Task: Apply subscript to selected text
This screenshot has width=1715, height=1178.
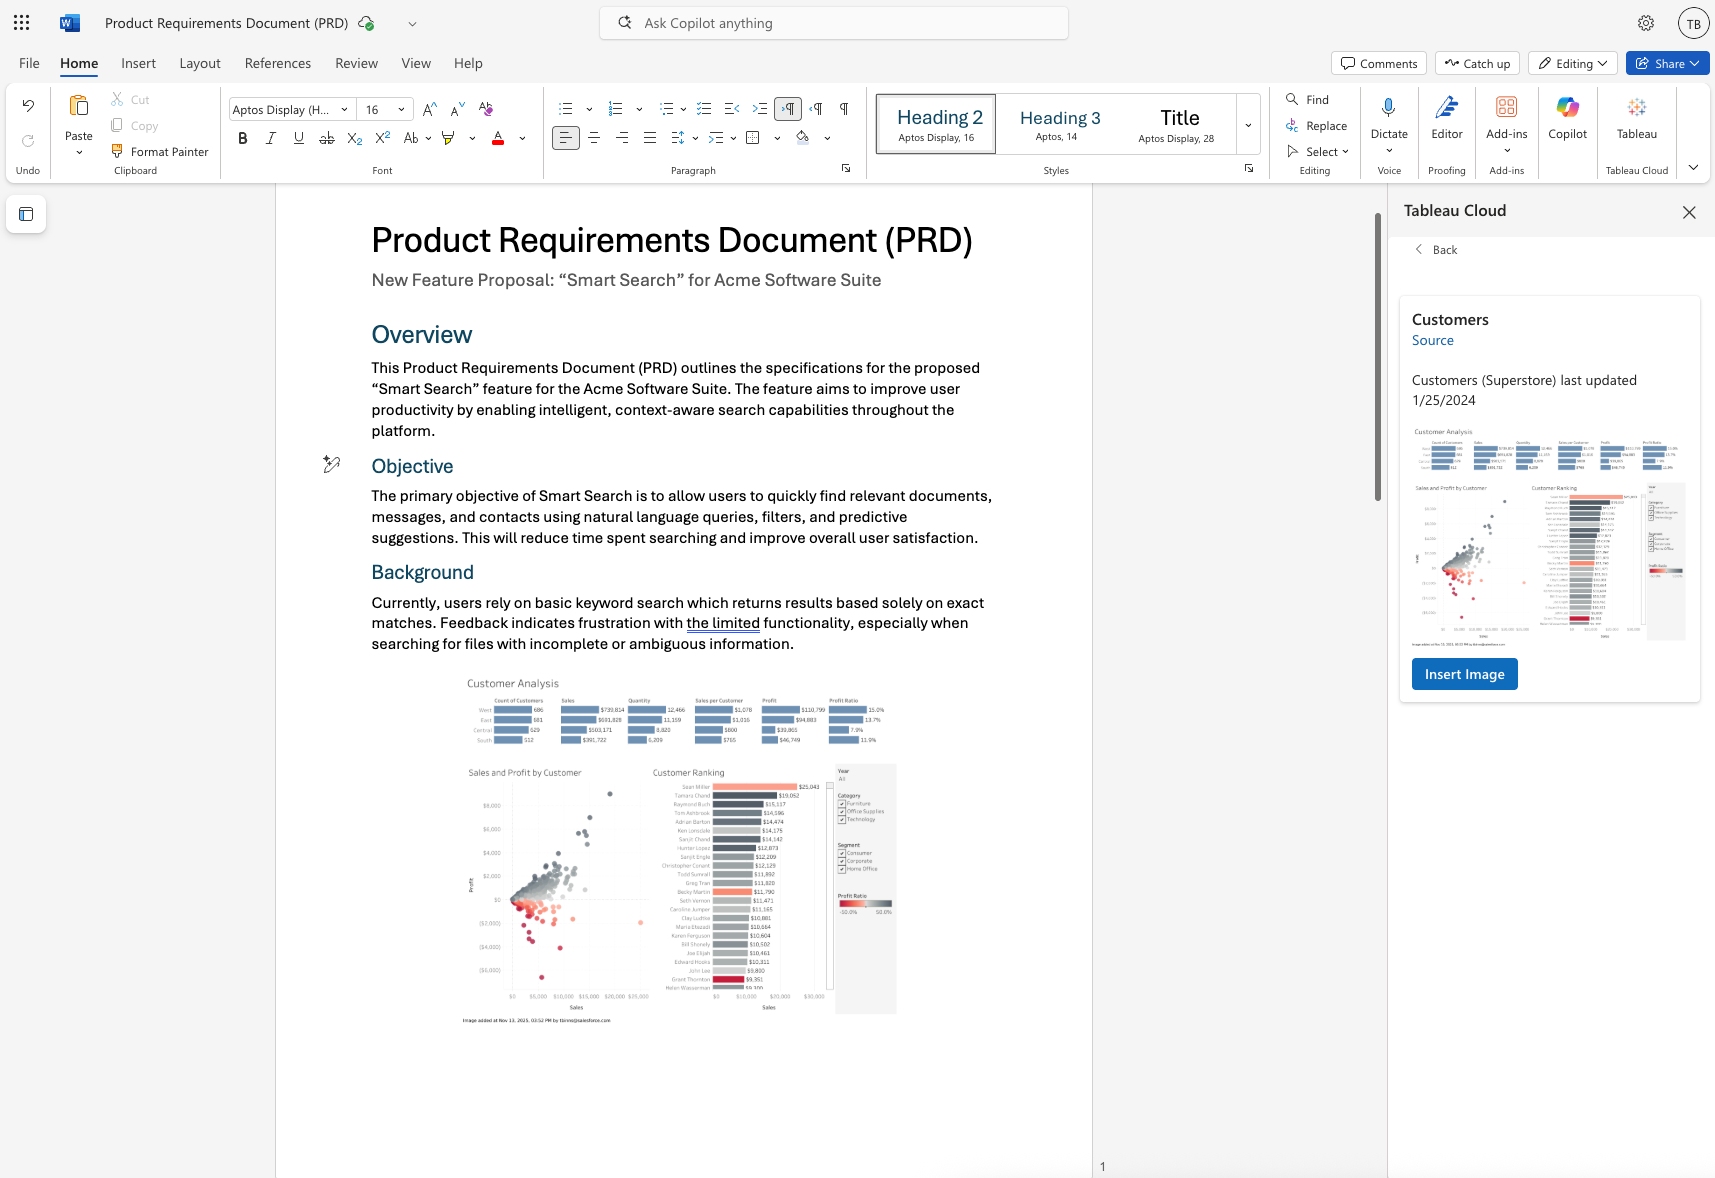Action: click(354, 138)
